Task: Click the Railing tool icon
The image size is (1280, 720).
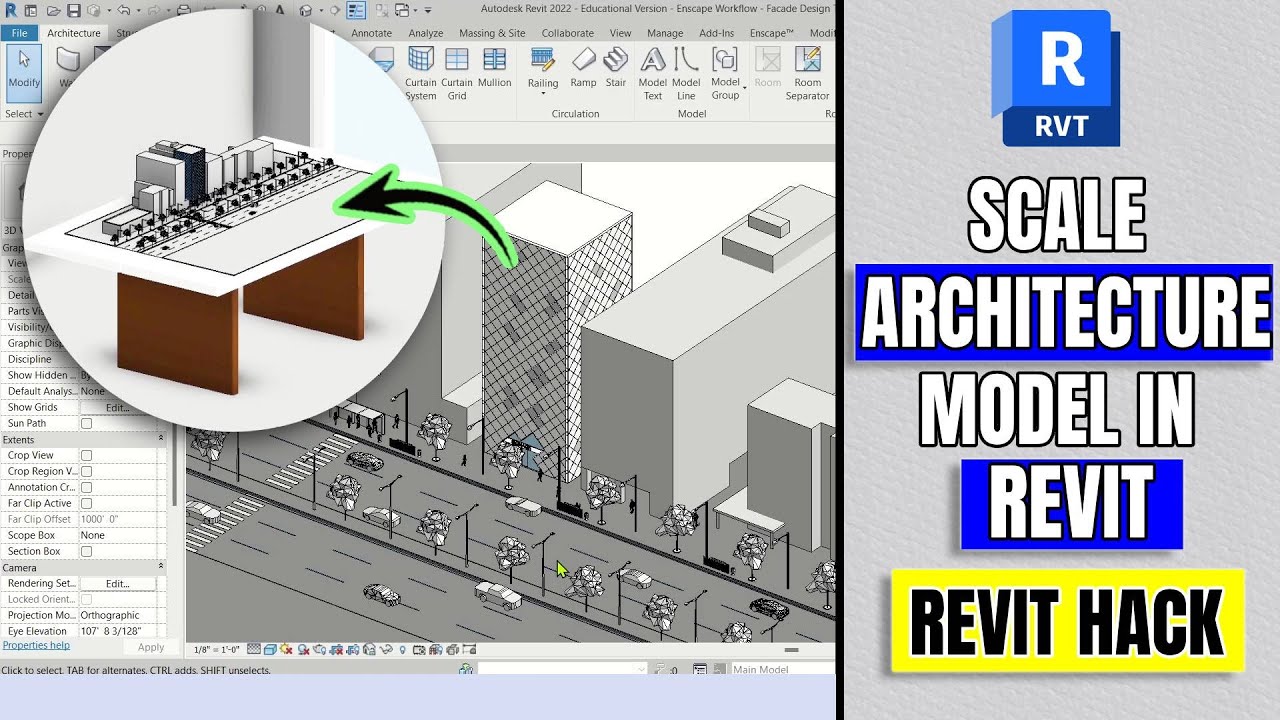Action: (x=543, y=60)
